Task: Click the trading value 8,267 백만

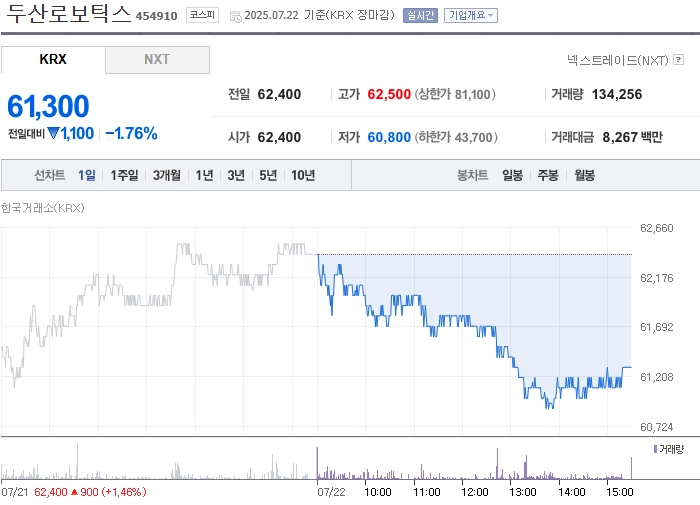Action: [x=633, y=137]
